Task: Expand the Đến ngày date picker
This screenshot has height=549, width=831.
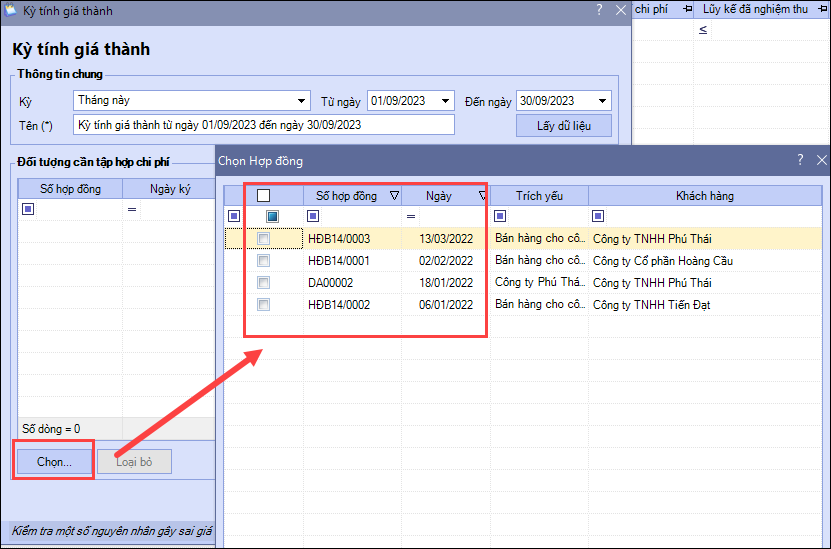Action: click(x=601, y=101)
